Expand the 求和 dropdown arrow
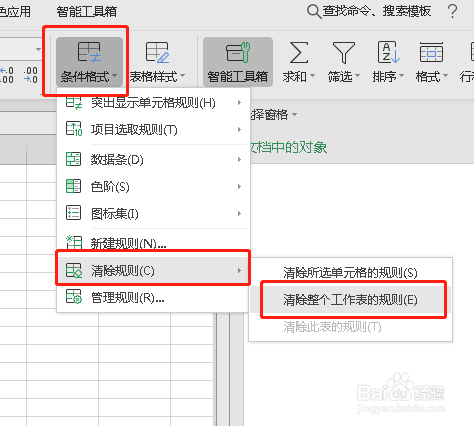 click(312, 76)
